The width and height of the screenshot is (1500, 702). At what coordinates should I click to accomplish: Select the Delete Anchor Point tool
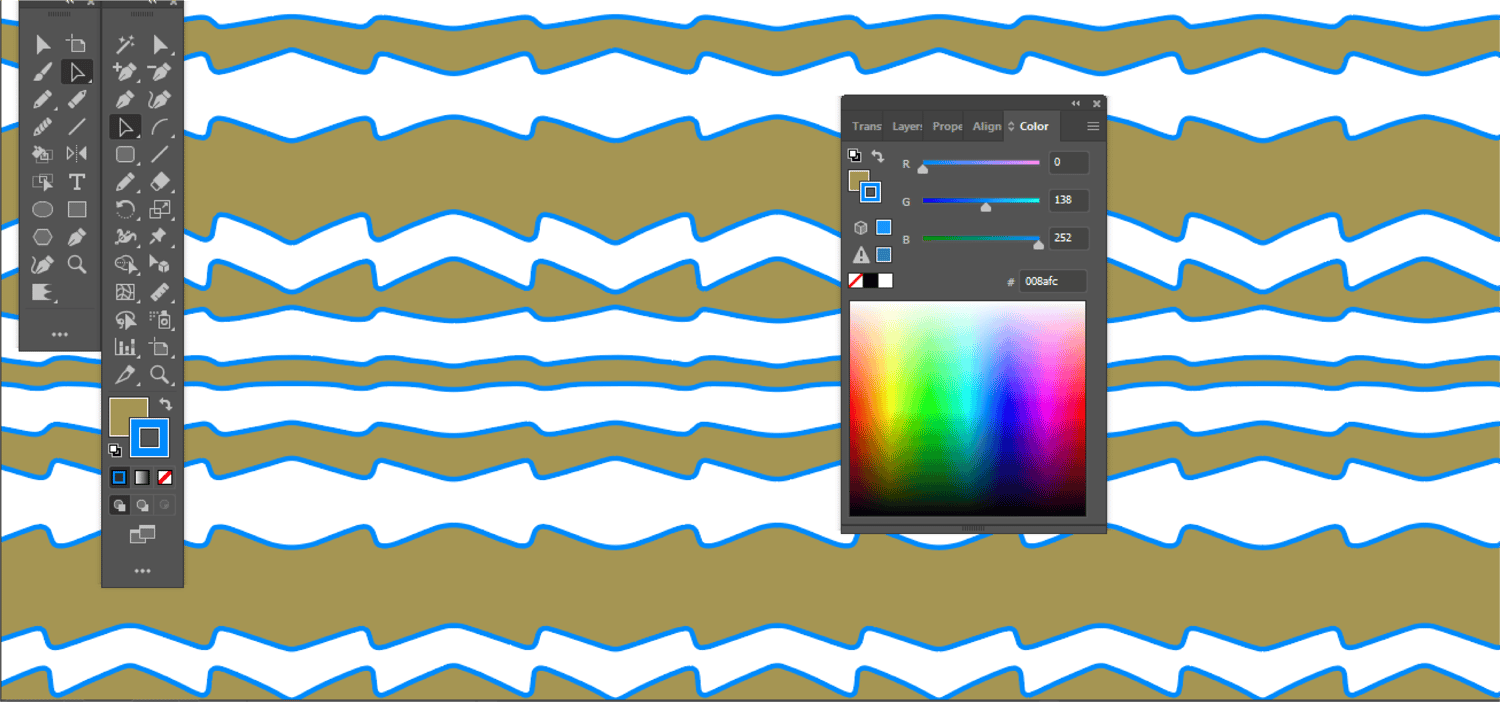(x=160, y=72)
